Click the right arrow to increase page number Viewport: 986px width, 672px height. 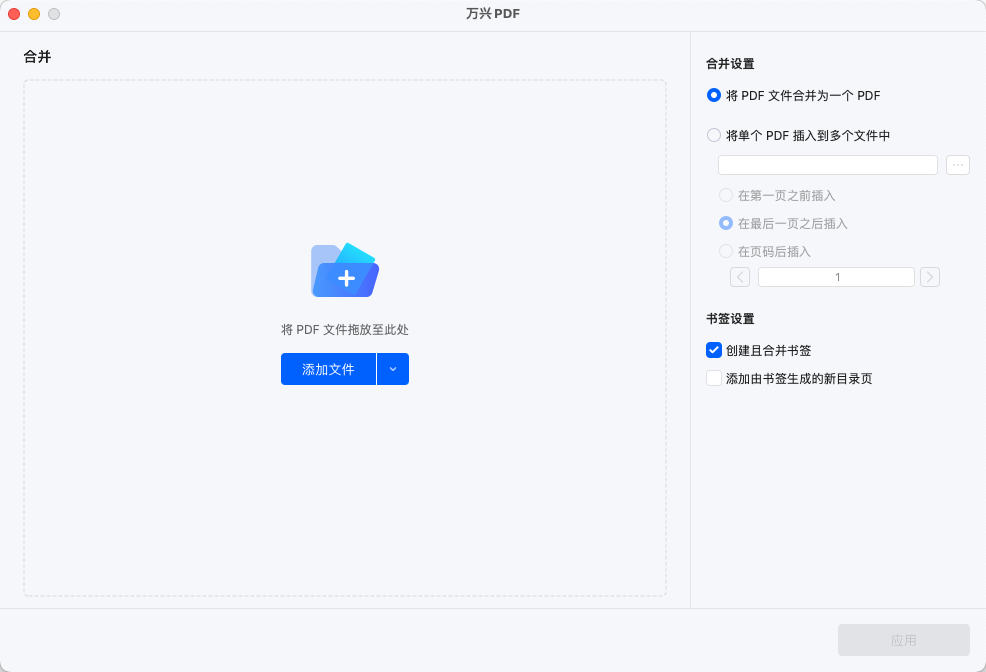(x=929, y=276)
